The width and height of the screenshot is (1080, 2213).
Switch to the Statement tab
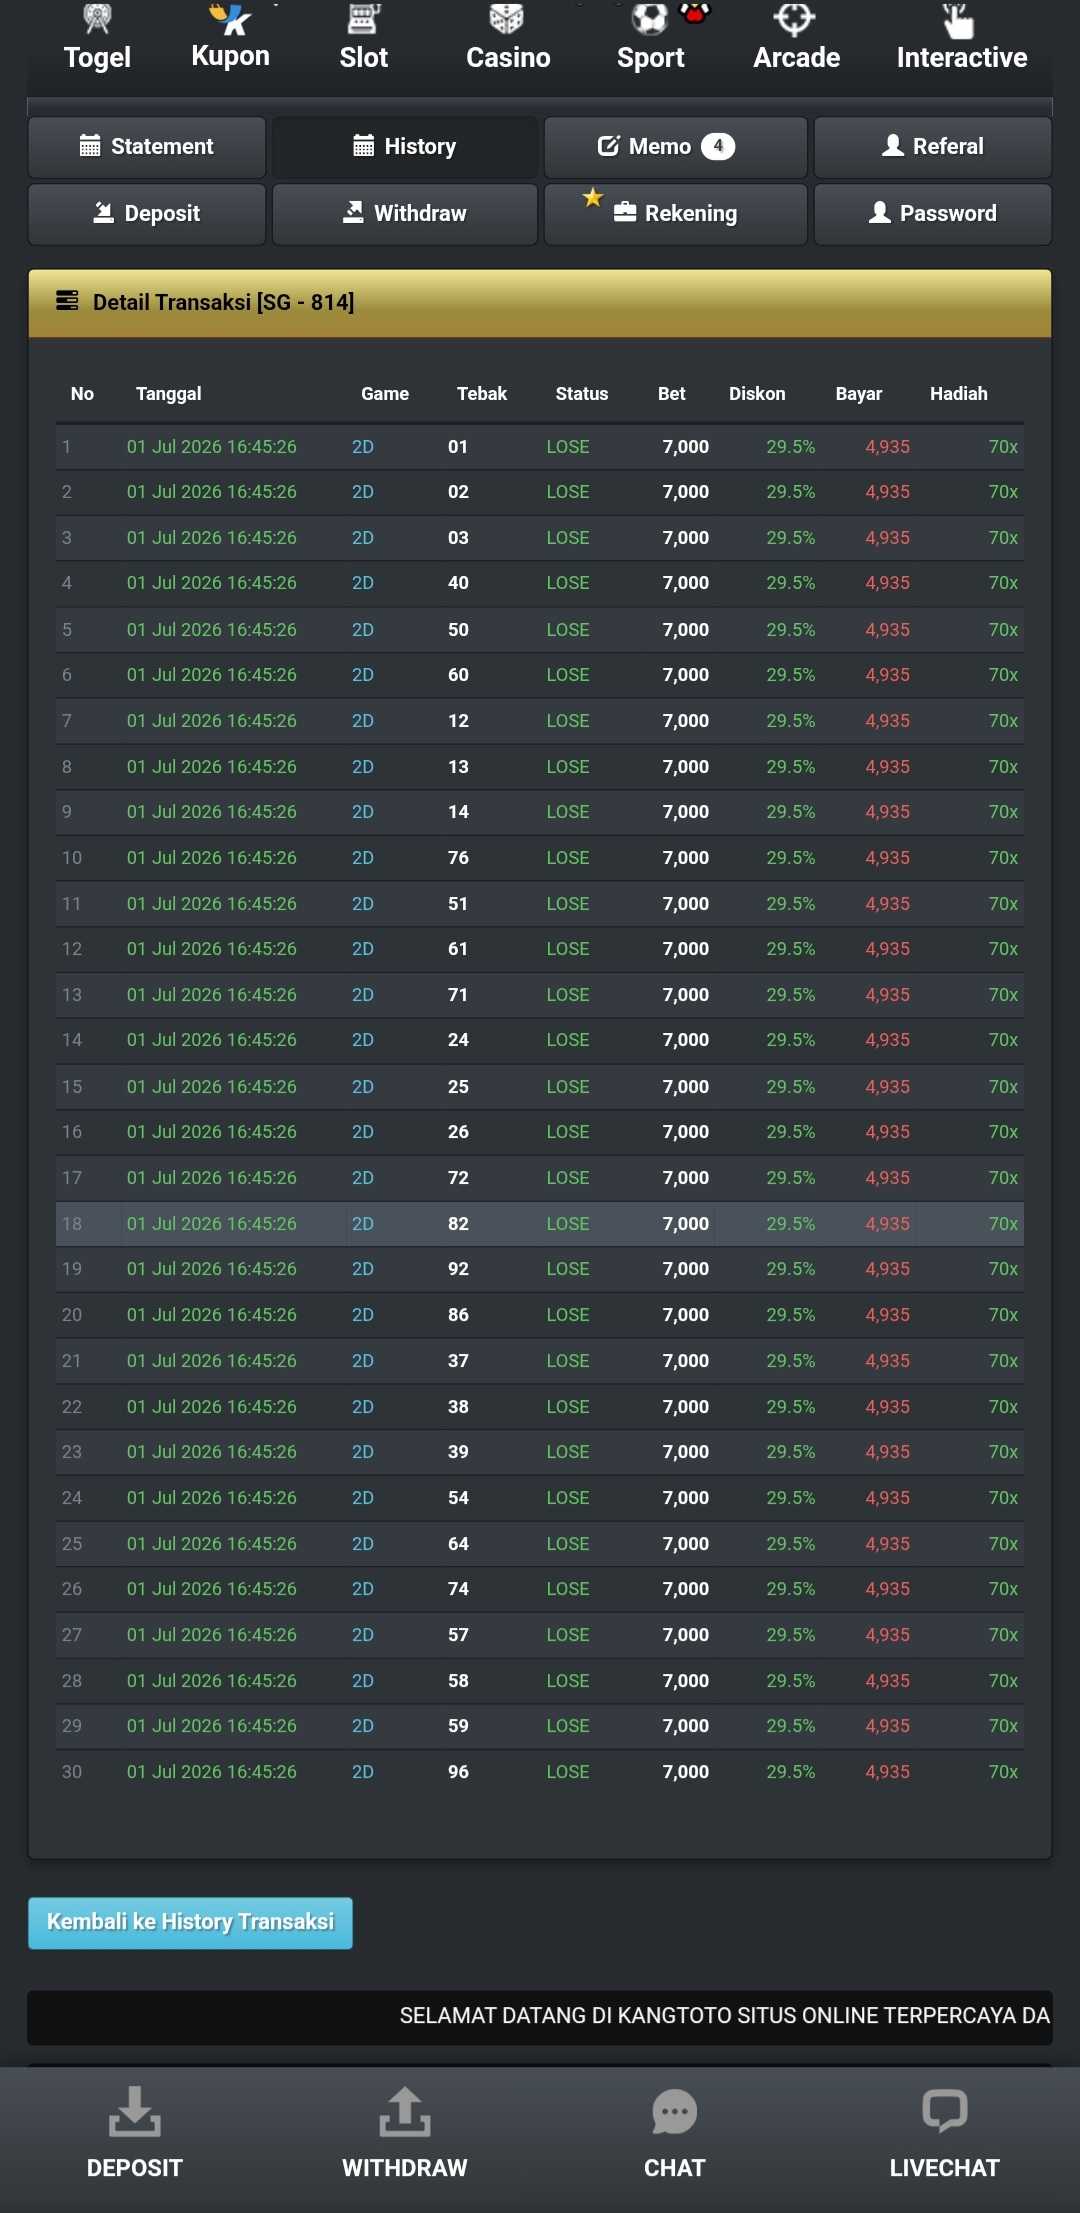[147, 147]
